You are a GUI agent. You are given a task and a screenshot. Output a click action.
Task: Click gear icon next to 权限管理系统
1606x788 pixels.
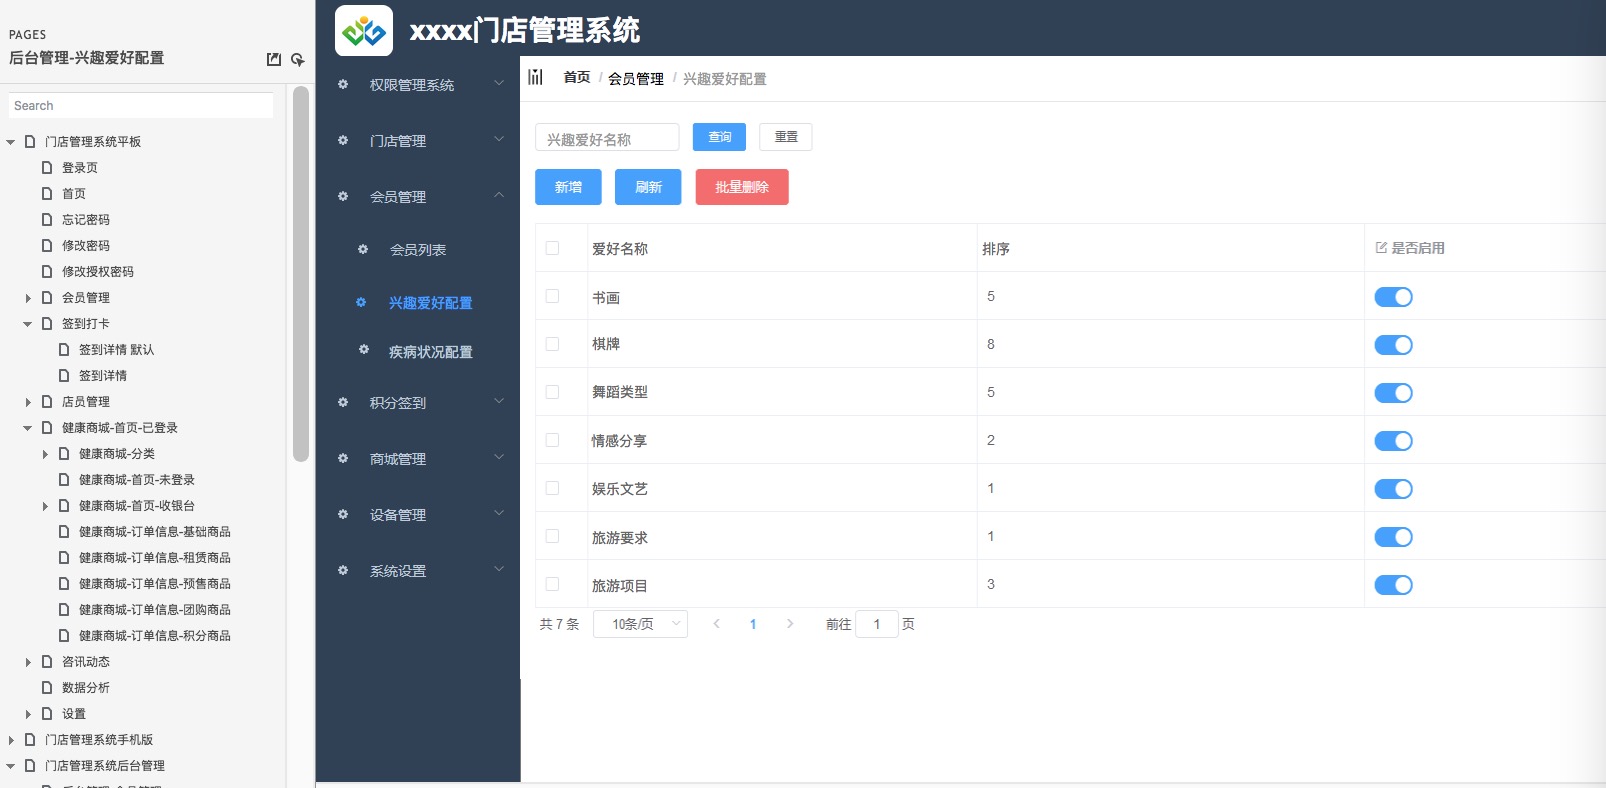[x=343, y=84]
